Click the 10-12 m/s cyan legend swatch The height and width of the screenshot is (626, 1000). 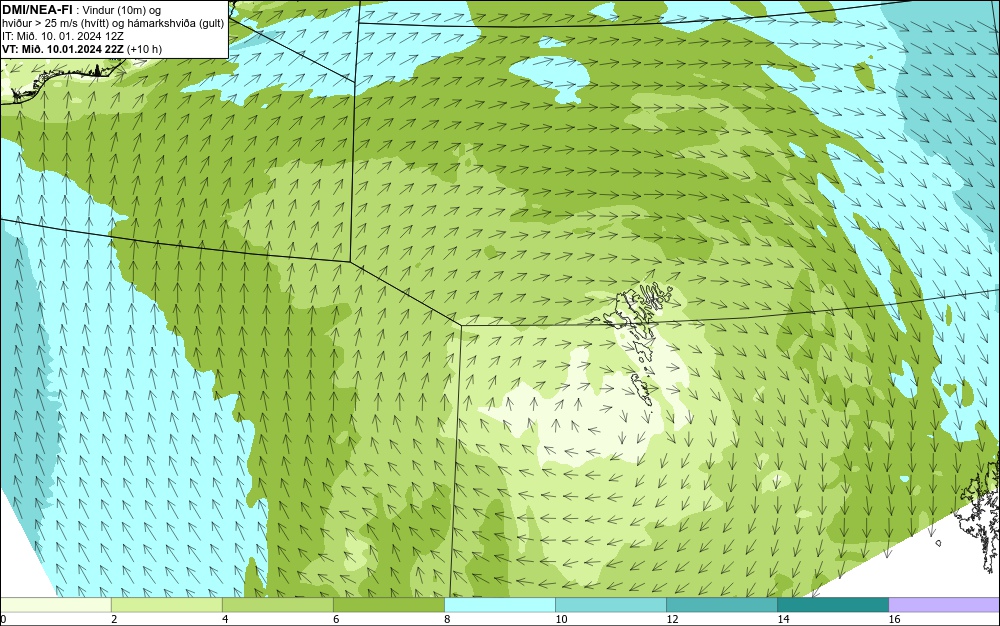click(610, 605)
